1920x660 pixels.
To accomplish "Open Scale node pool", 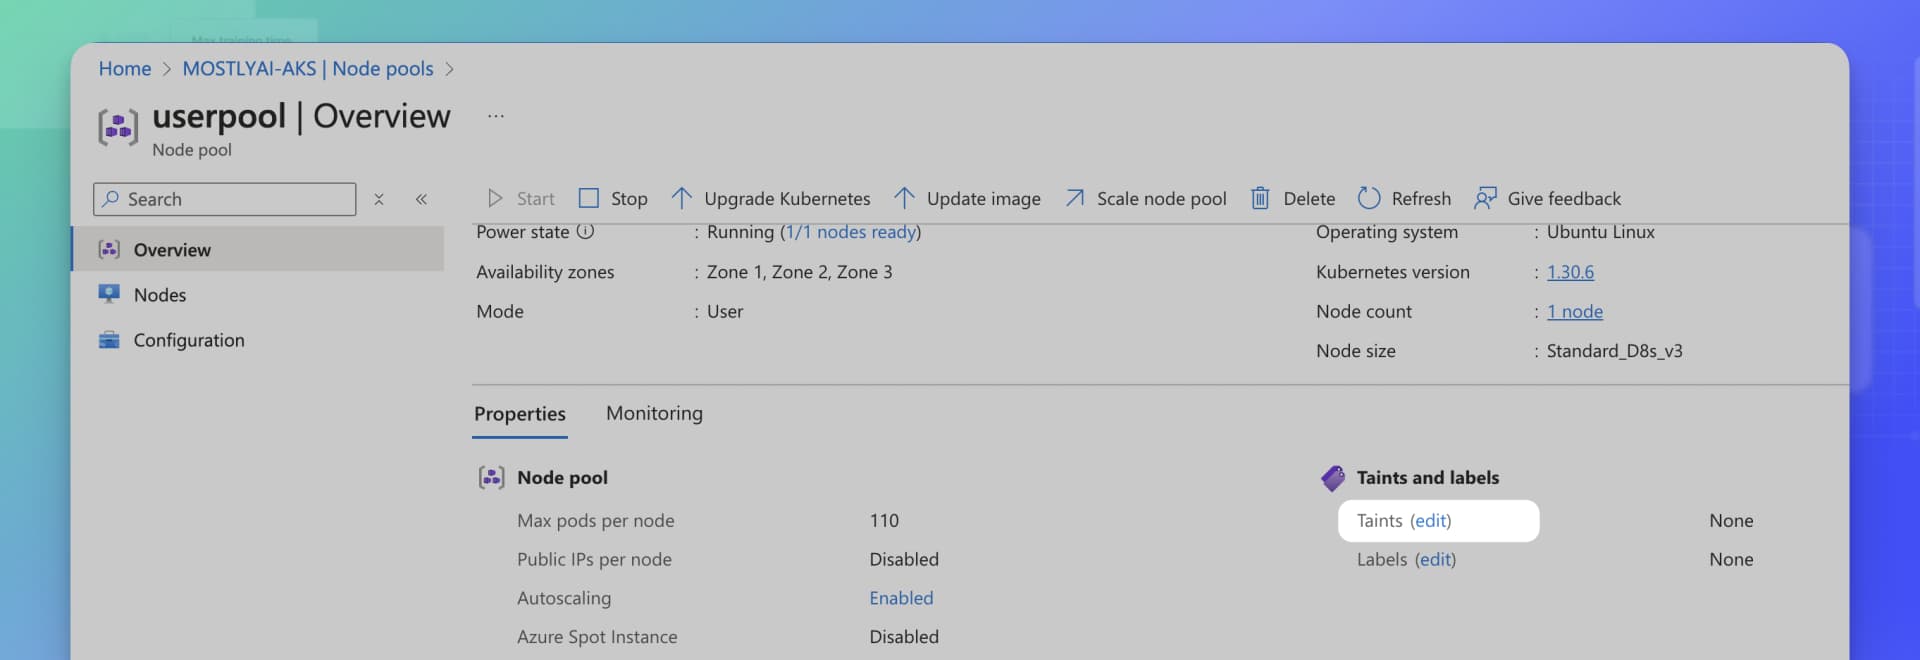I will pyautogui.click(x=1146, y=198).
